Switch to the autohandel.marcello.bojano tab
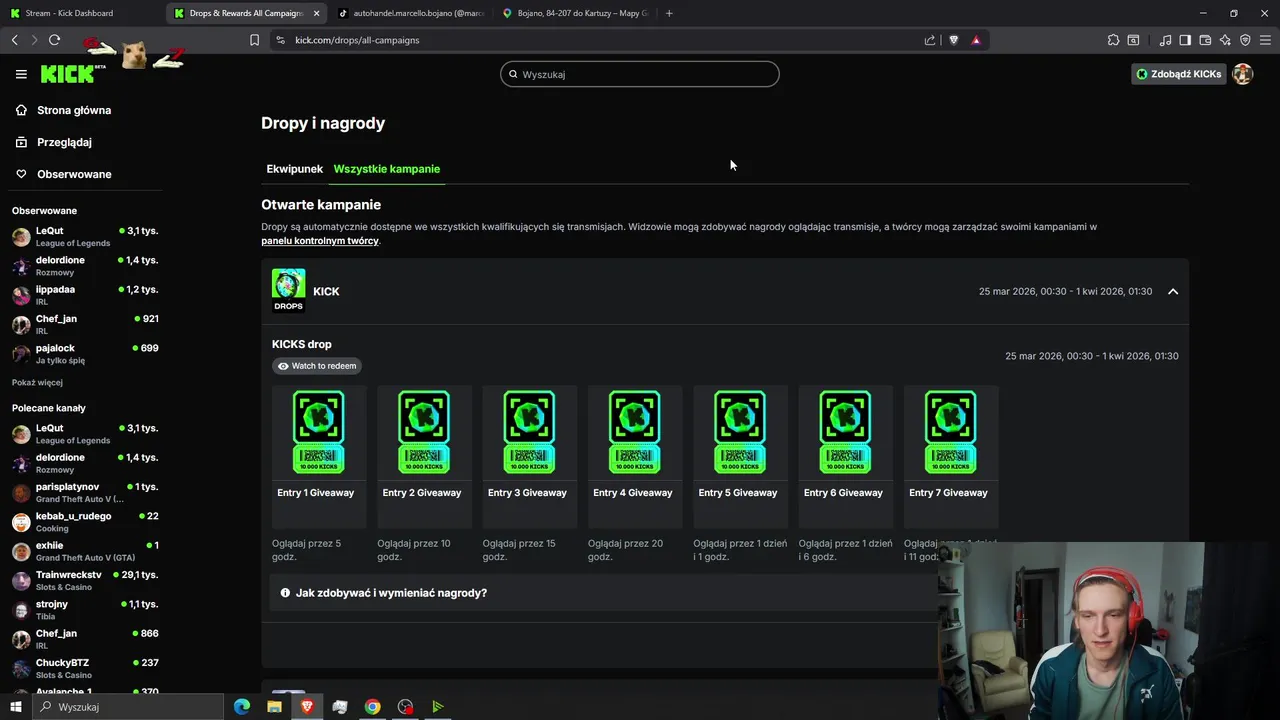 tap(411, 13)
